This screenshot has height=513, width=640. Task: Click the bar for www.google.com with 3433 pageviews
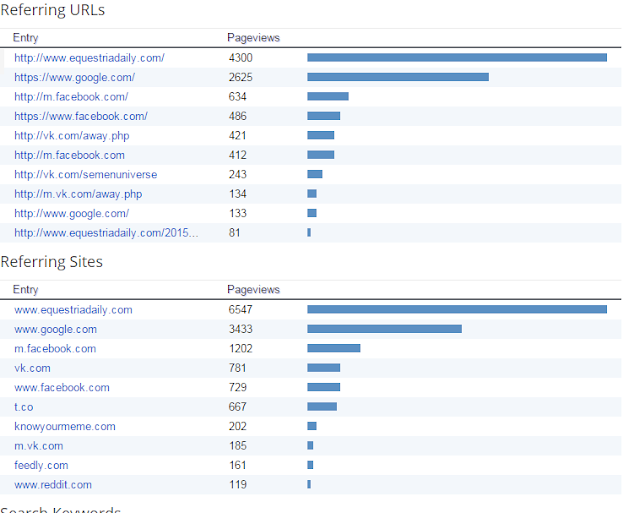click(x=384, y=329)
